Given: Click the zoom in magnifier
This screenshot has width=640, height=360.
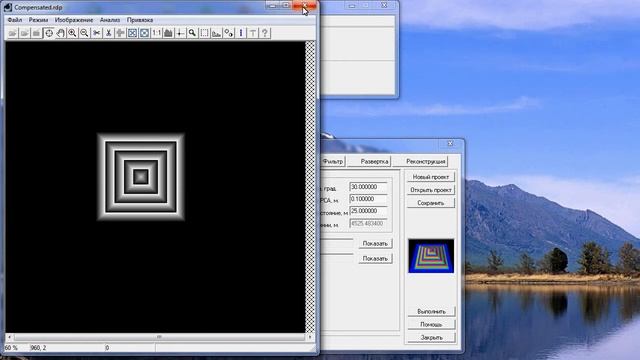Looking at the screenshot, I should pos(72,33).
